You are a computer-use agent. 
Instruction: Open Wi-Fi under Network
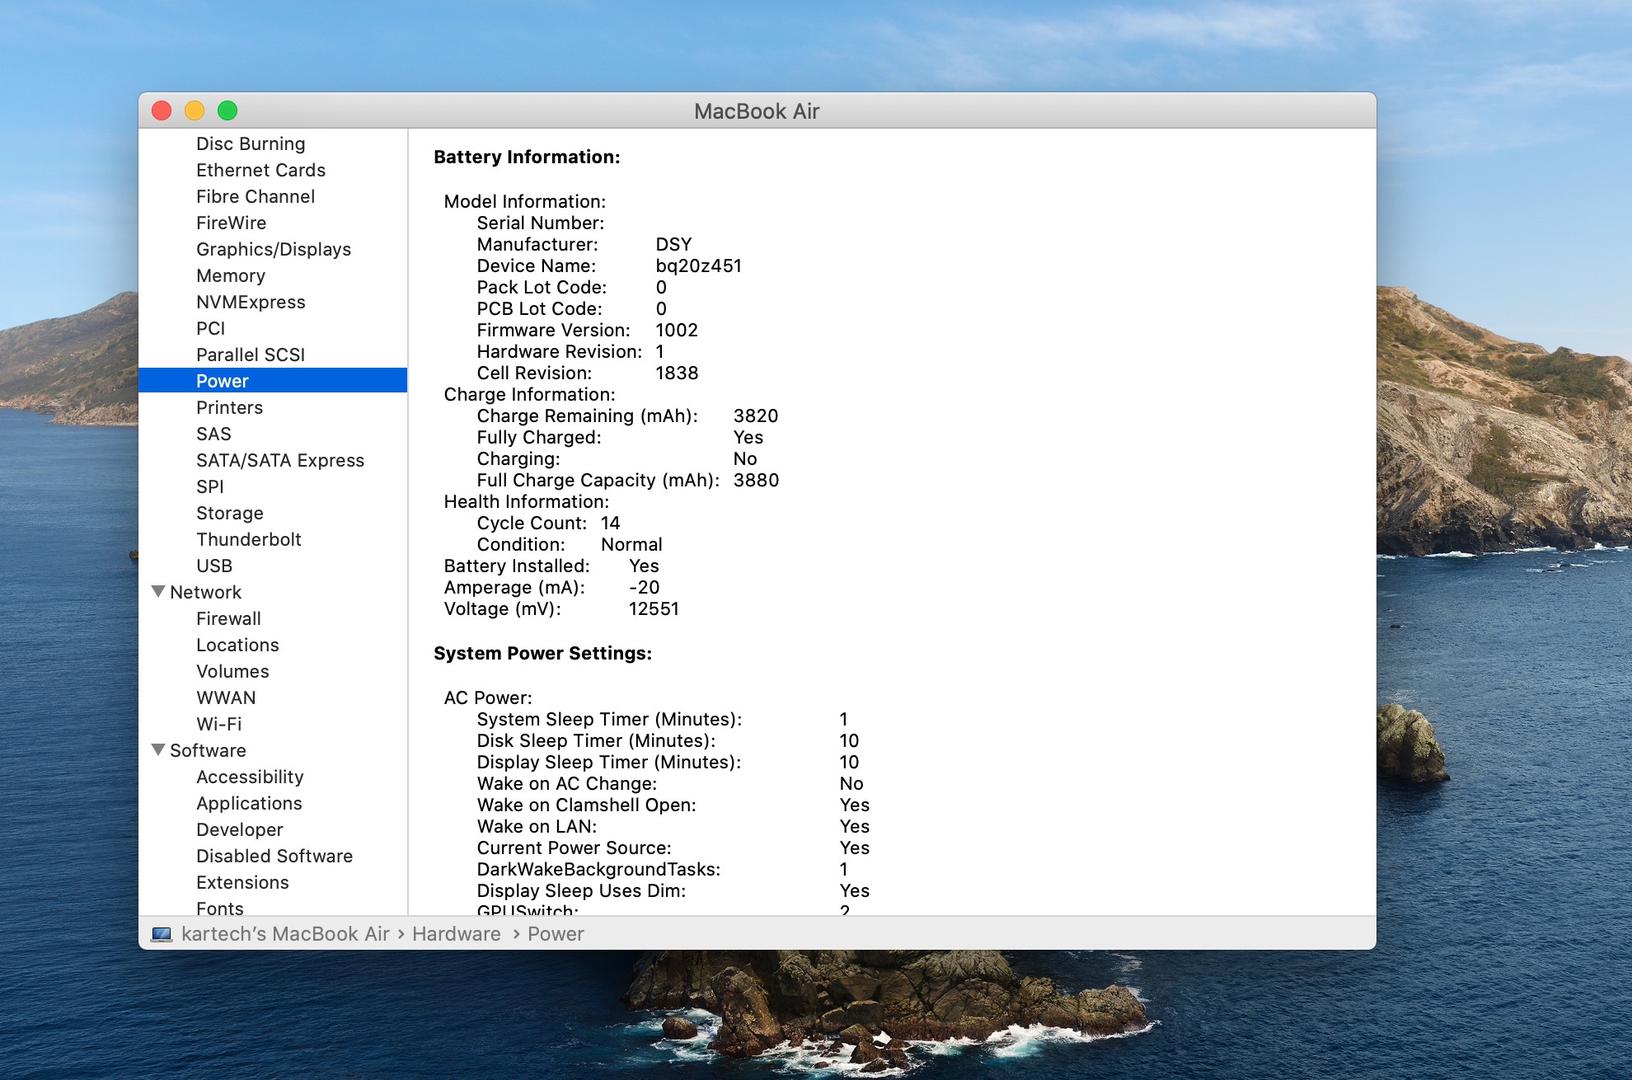pyautogui.click(x=218, y=724)
